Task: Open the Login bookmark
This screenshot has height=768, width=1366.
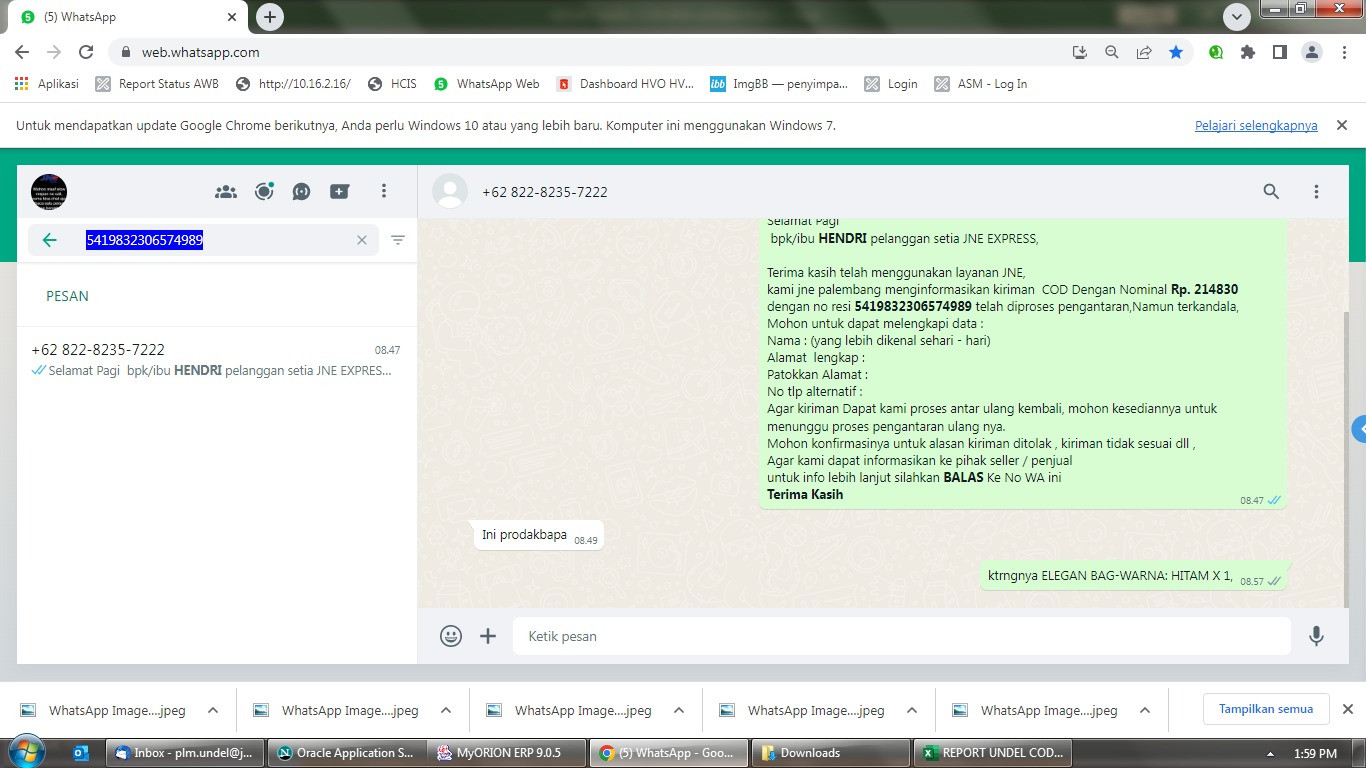Action: pos(891,84)
